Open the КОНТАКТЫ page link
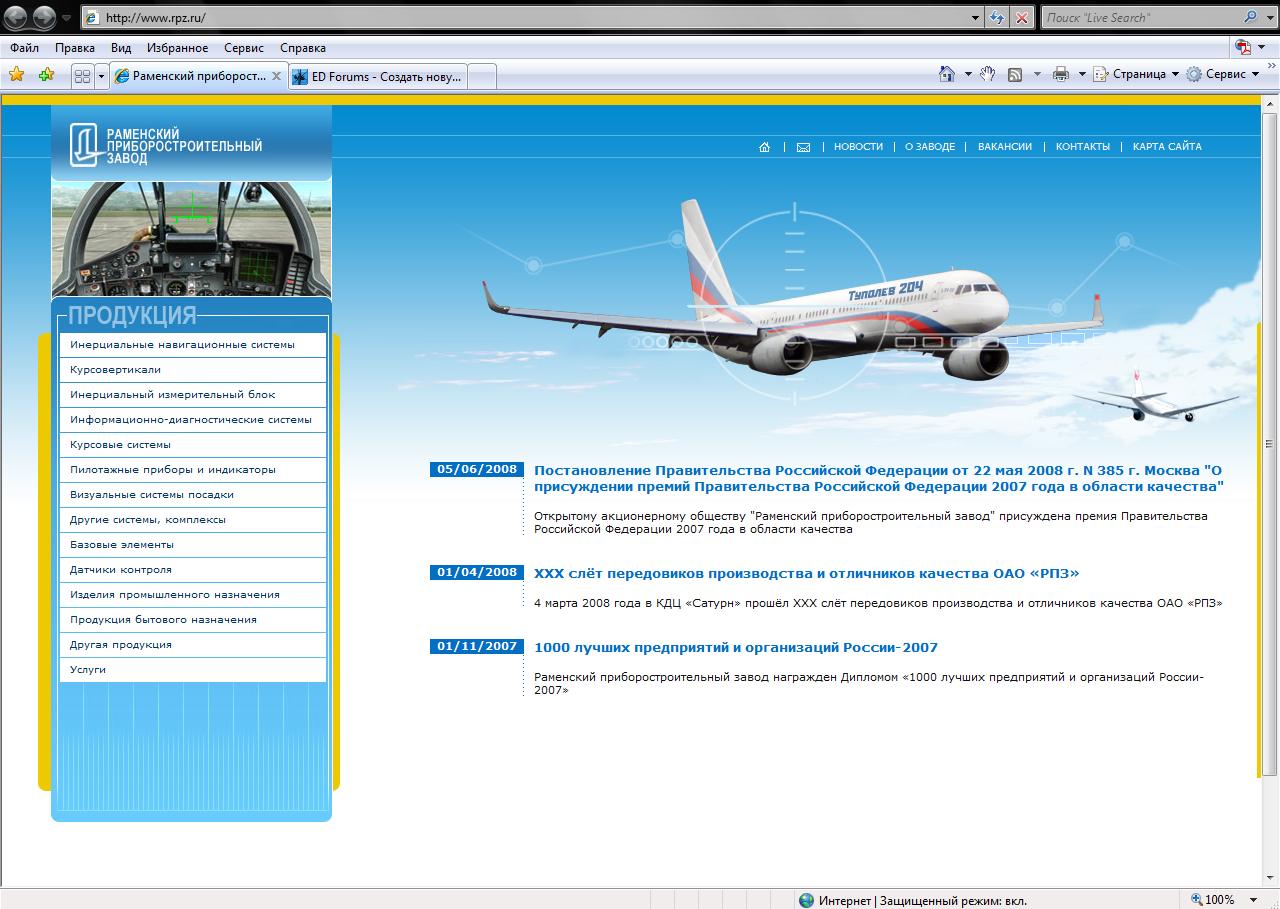Viewport: 1280px width, 909px height. [1083, 147]
